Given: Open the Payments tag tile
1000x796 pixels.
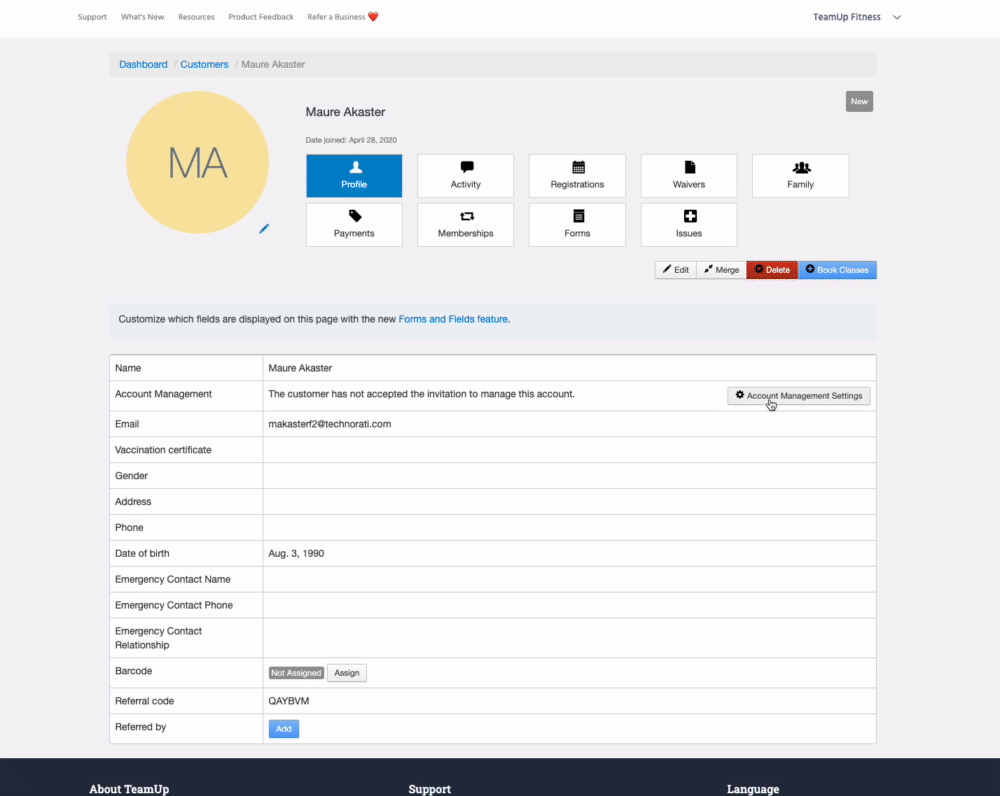Looking at the screenshot, I should (354, 225).
